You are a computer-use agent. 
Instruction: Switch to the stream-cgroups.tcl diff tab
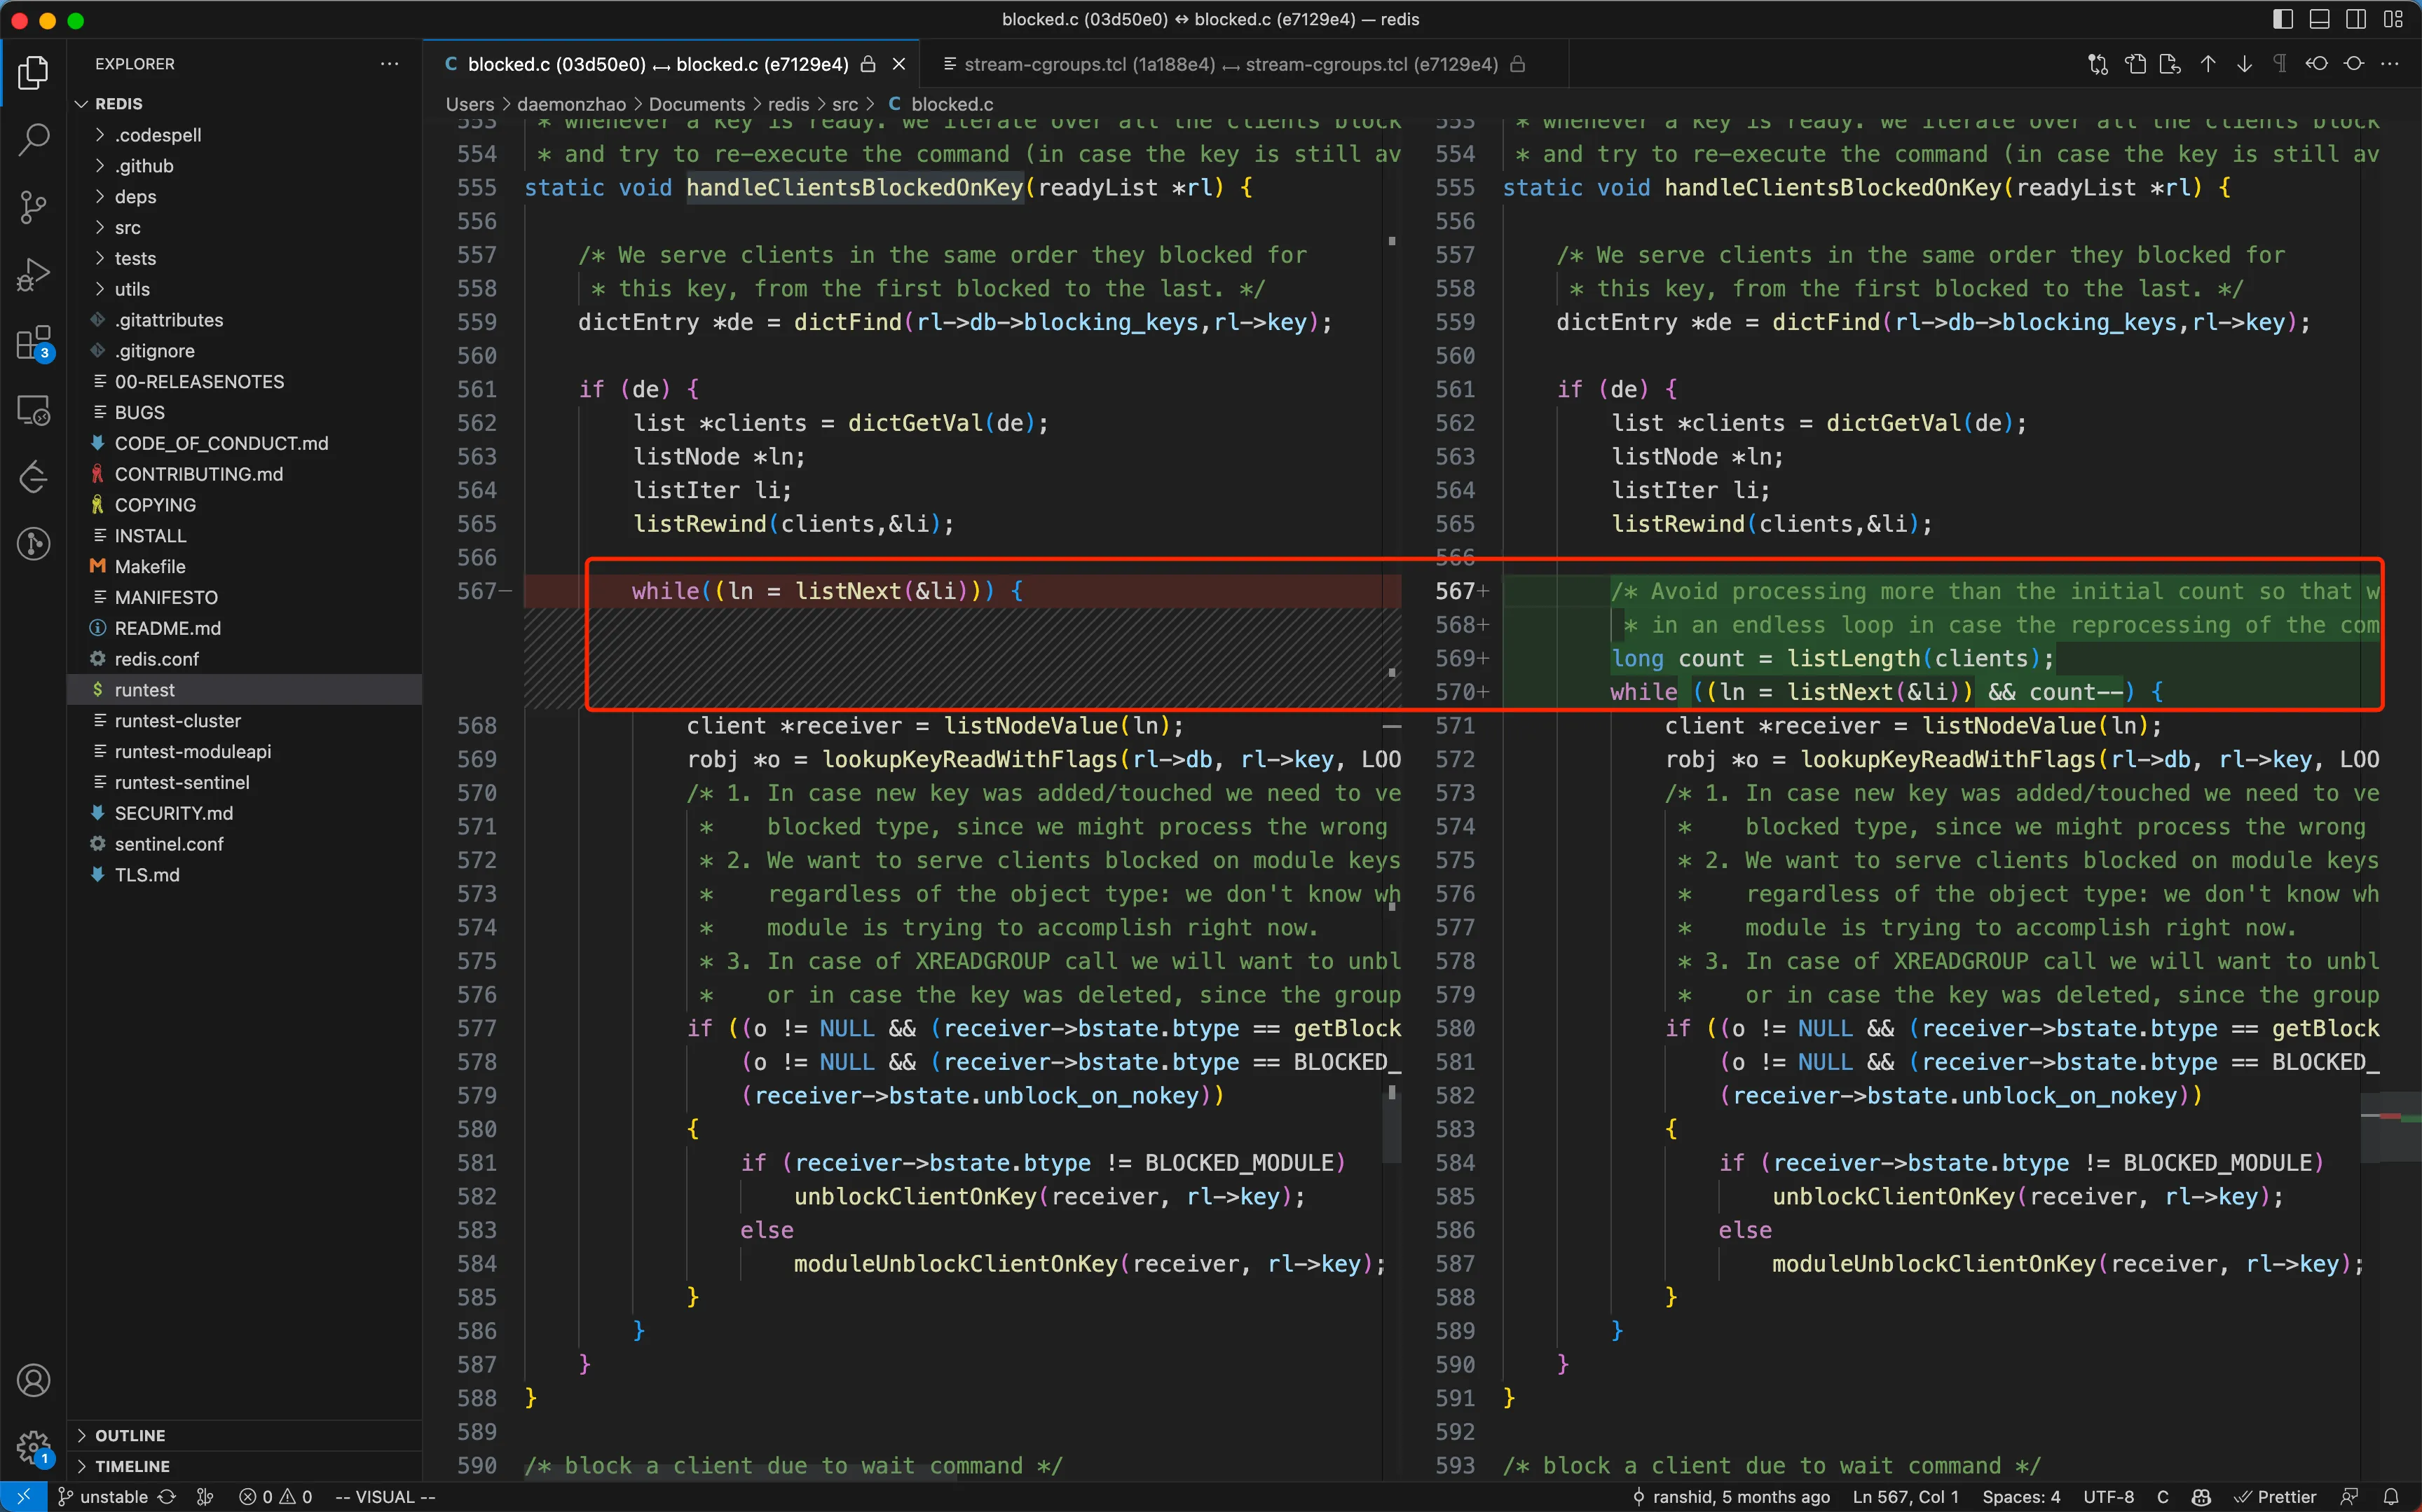click(1230, 64)
